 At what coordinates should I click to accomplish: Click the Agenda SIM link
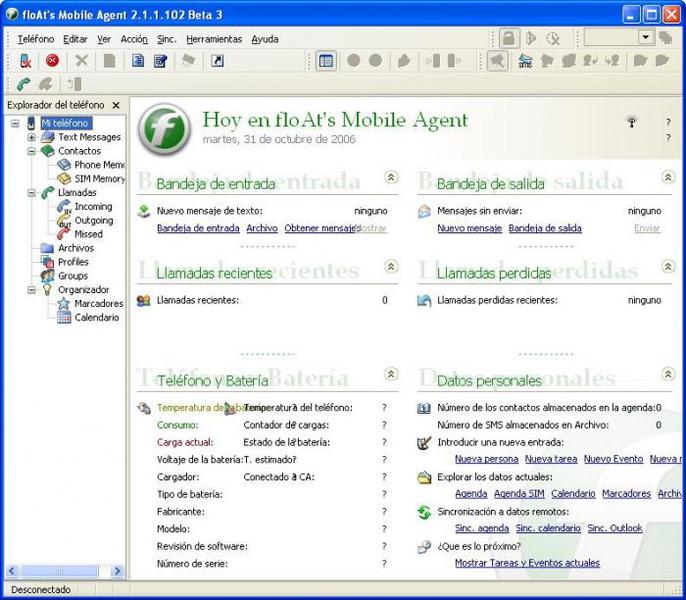pos(519,494)
